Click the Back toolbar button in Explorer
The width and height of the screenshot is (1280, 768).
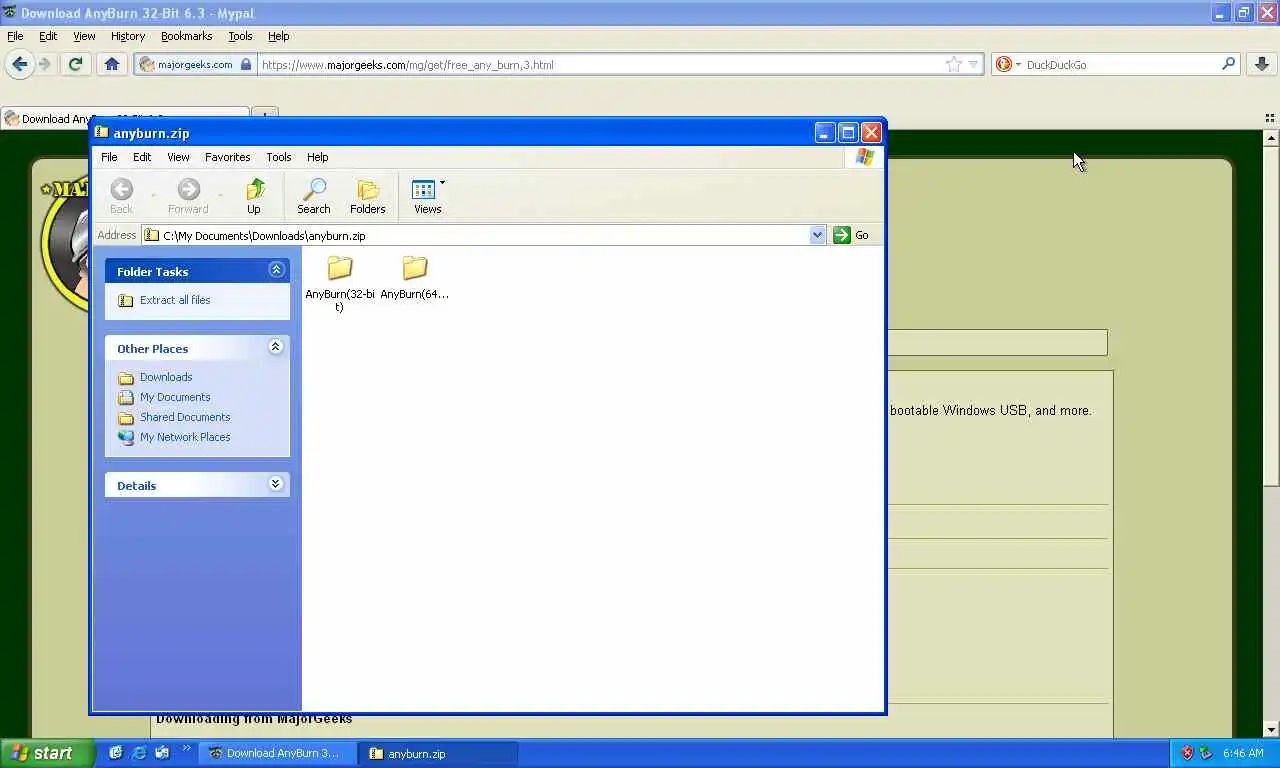122,196
